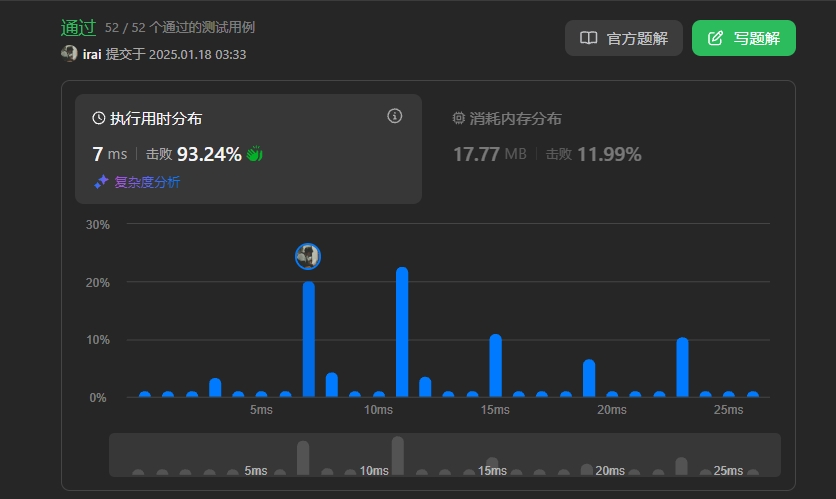Screen dimensions: 836x499
Task: Click the clapping hands icon after 93.24%
Action: click(254, 154)
